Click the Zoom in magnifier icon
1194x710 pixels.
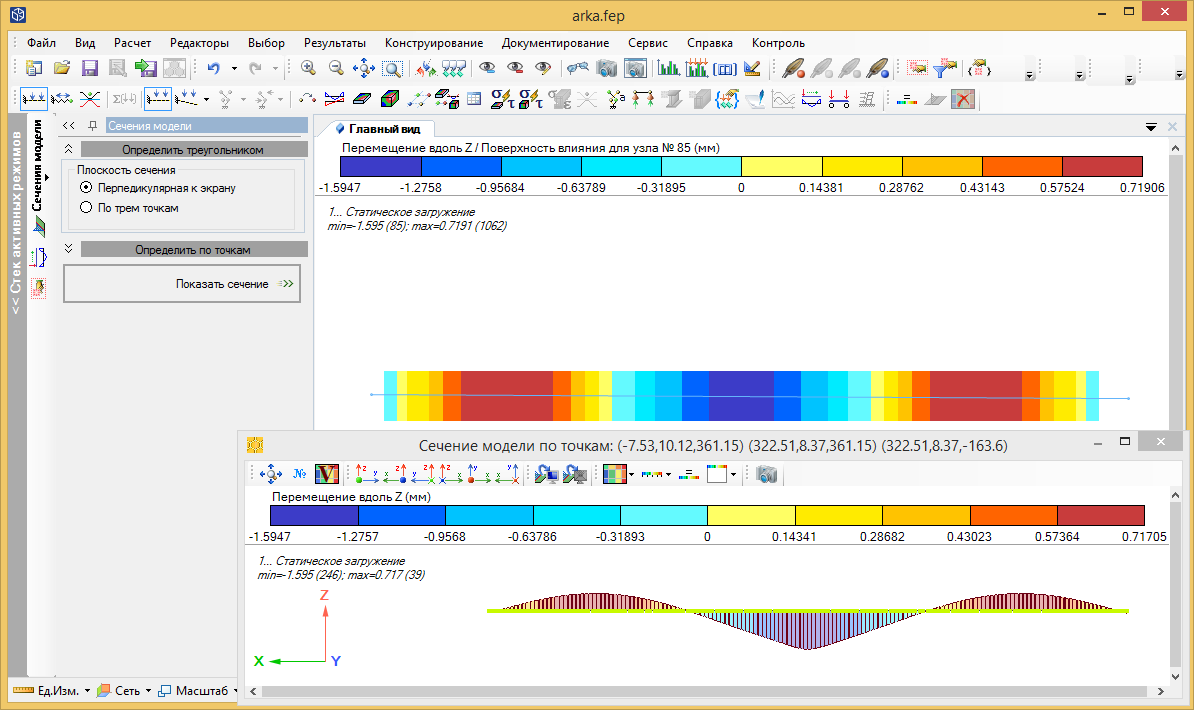308,68
